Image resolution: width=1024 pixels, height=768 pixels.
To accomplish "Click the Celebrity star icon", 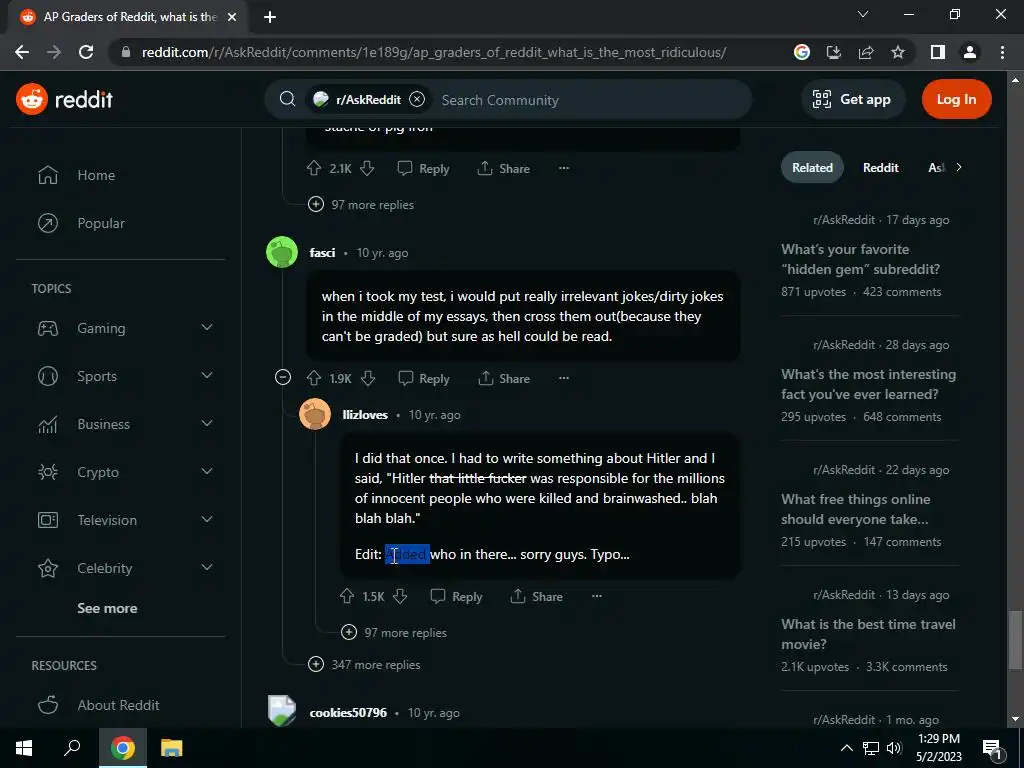I will pyautogui.click(x=48, y=568).
